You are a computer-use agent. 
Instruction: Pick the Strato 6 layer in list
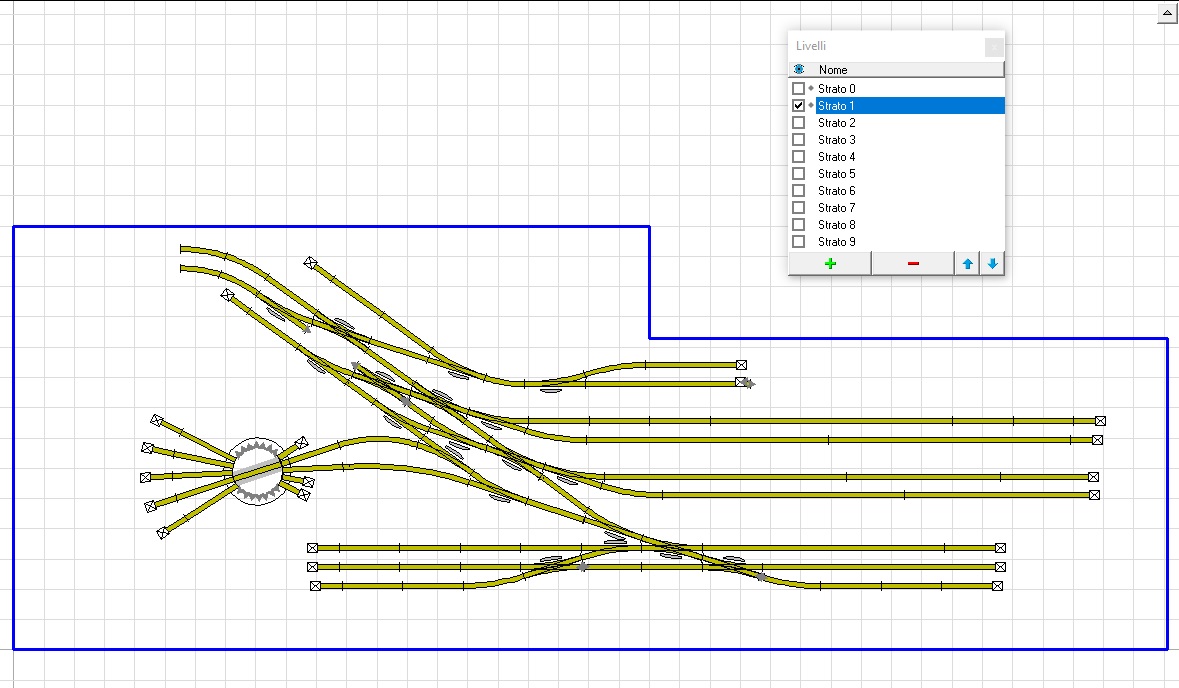point(837,191)
